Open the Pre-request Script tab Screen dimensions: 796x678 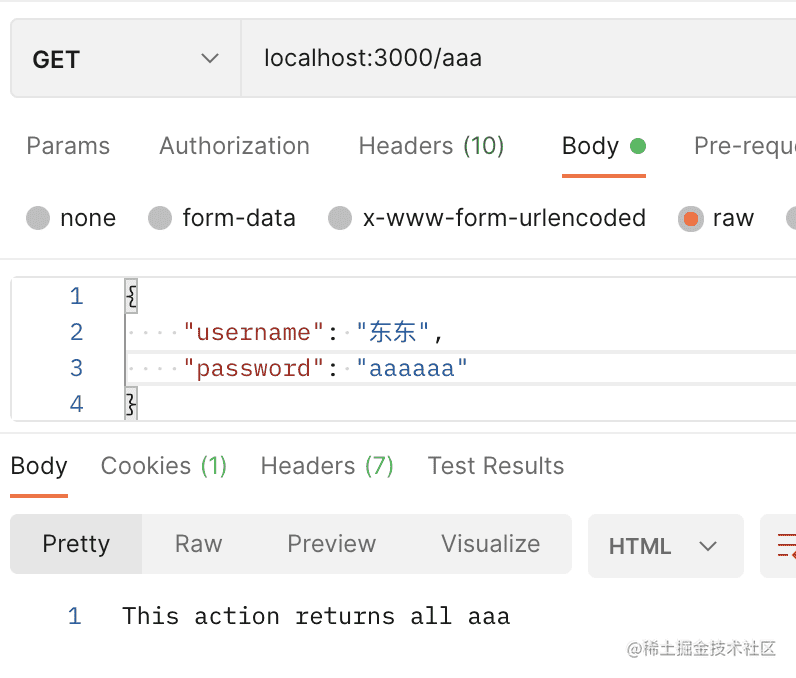744,146
